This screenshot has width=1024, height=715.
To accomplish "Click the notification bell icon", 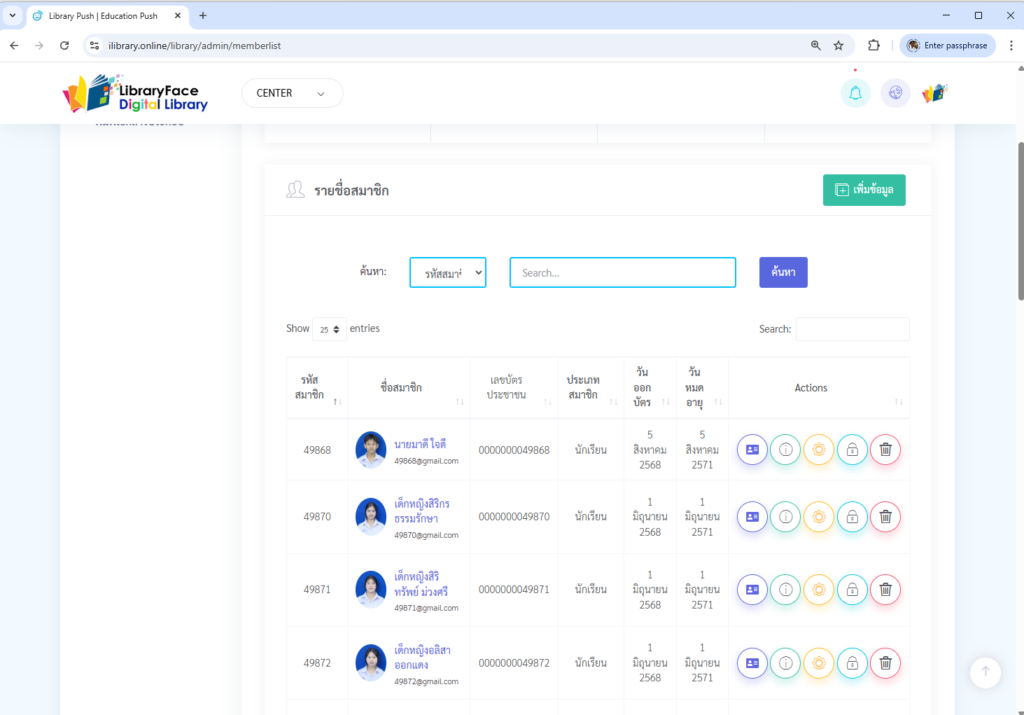I will click(855, 93).
